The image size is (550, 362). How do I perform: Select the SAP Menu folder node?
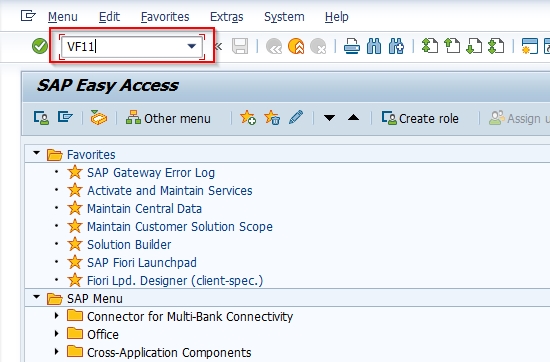tap(95, 299)
